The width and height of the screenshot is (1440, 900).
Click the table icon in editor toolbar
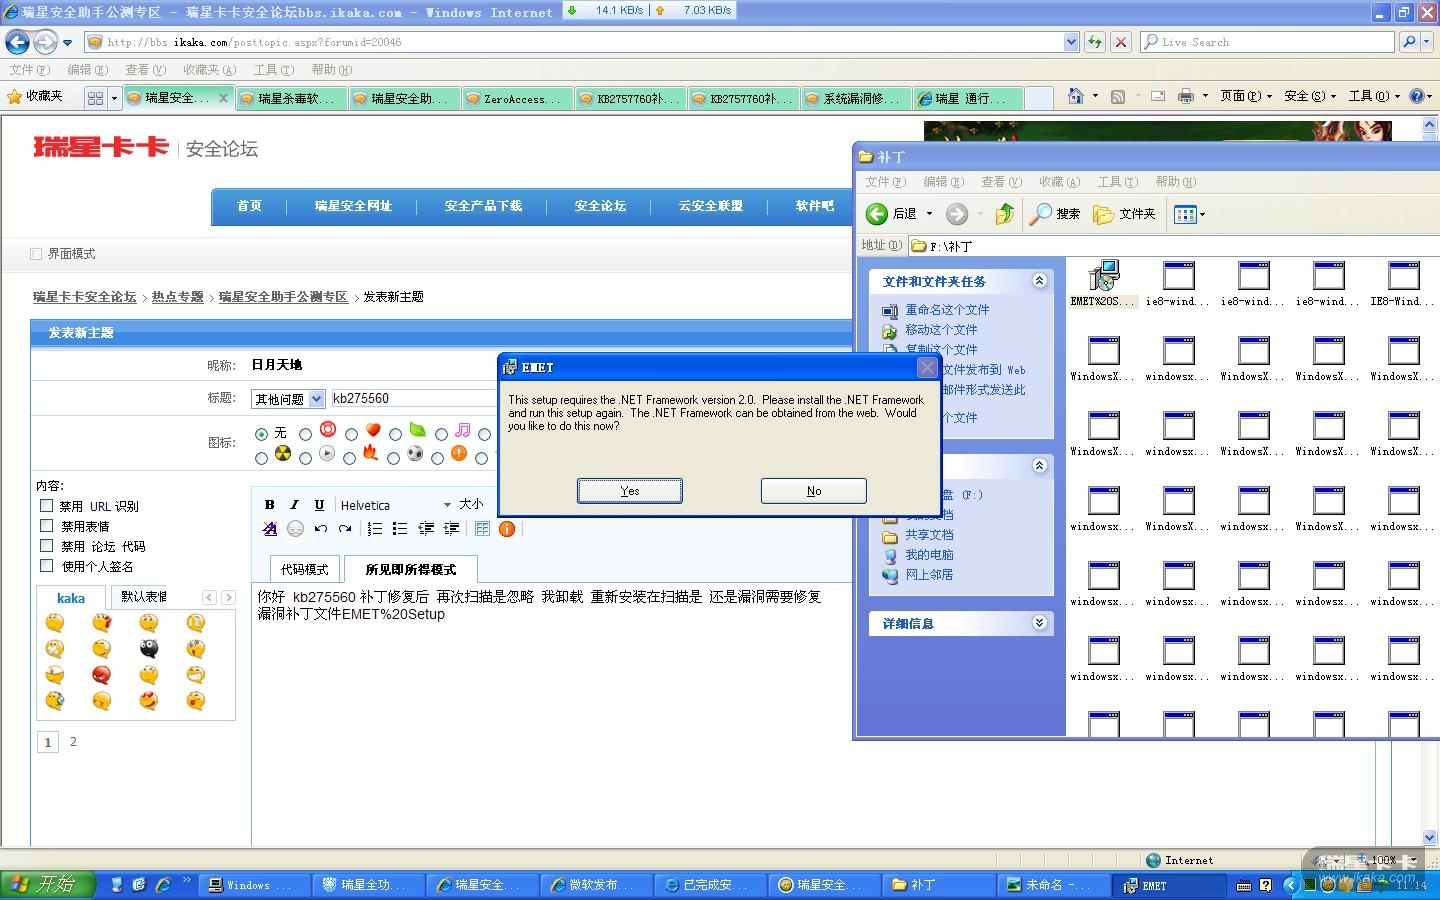tap(482, 529)
